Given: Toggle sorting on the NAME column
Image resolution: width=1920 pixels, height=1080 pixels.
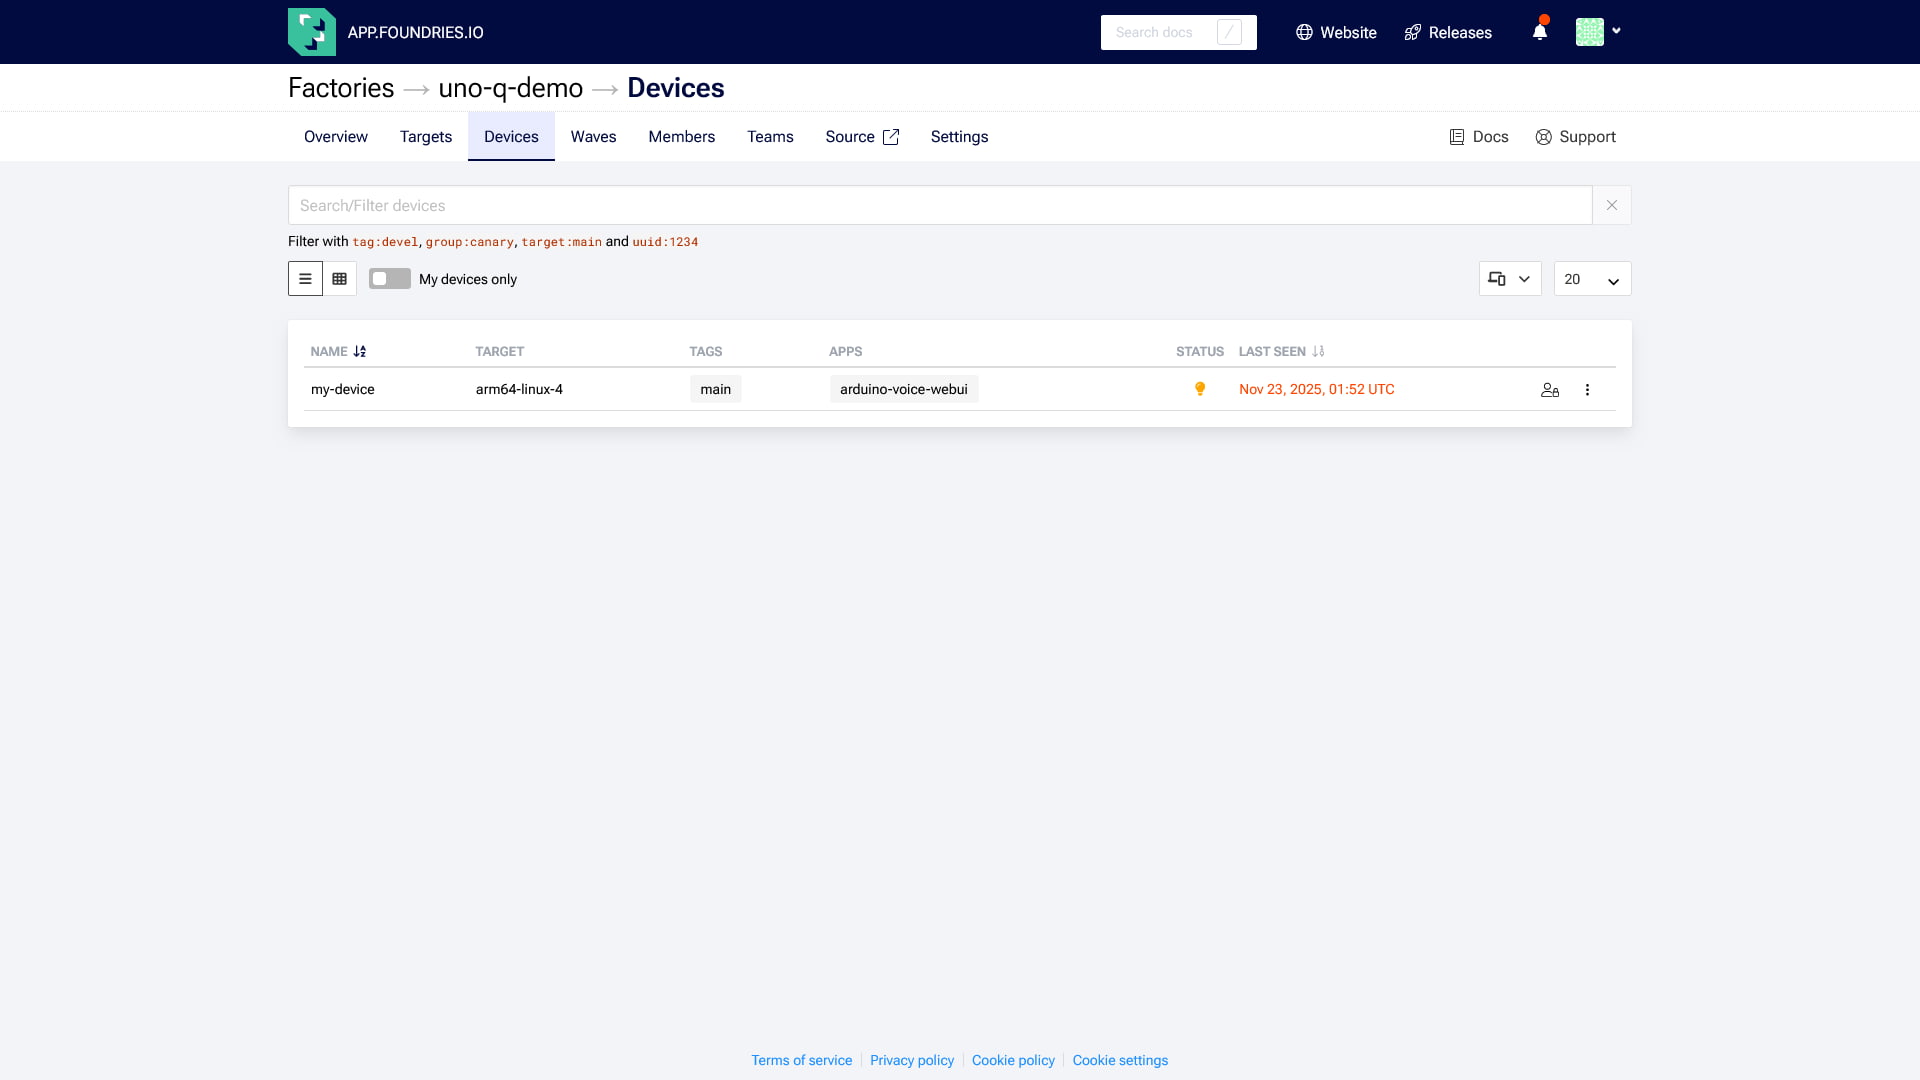Looking at the screenshot, I should (x=360, y=352).
